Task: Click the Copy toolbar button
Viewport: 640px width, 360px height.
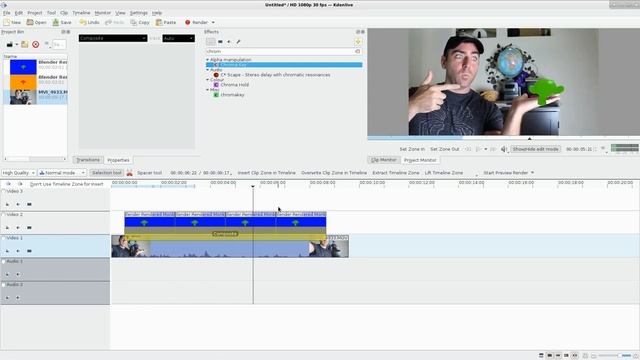Action: [x=140, y=22]
